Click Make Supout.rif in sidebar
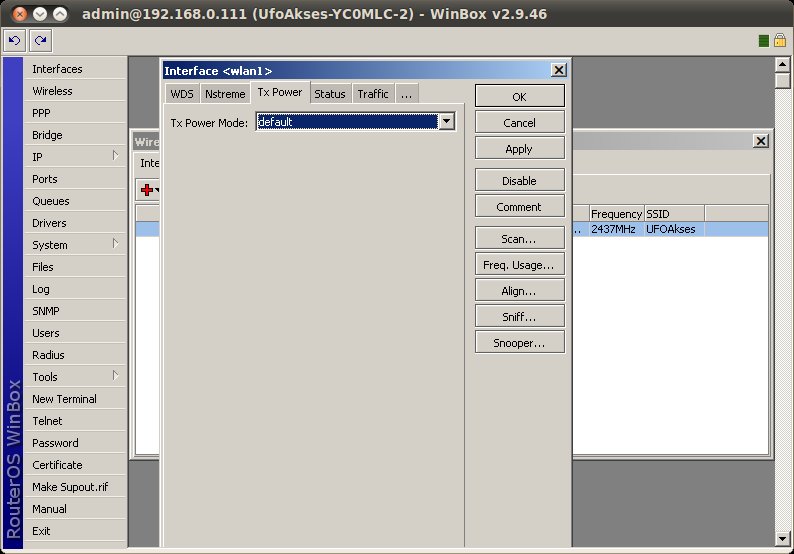 75,487
